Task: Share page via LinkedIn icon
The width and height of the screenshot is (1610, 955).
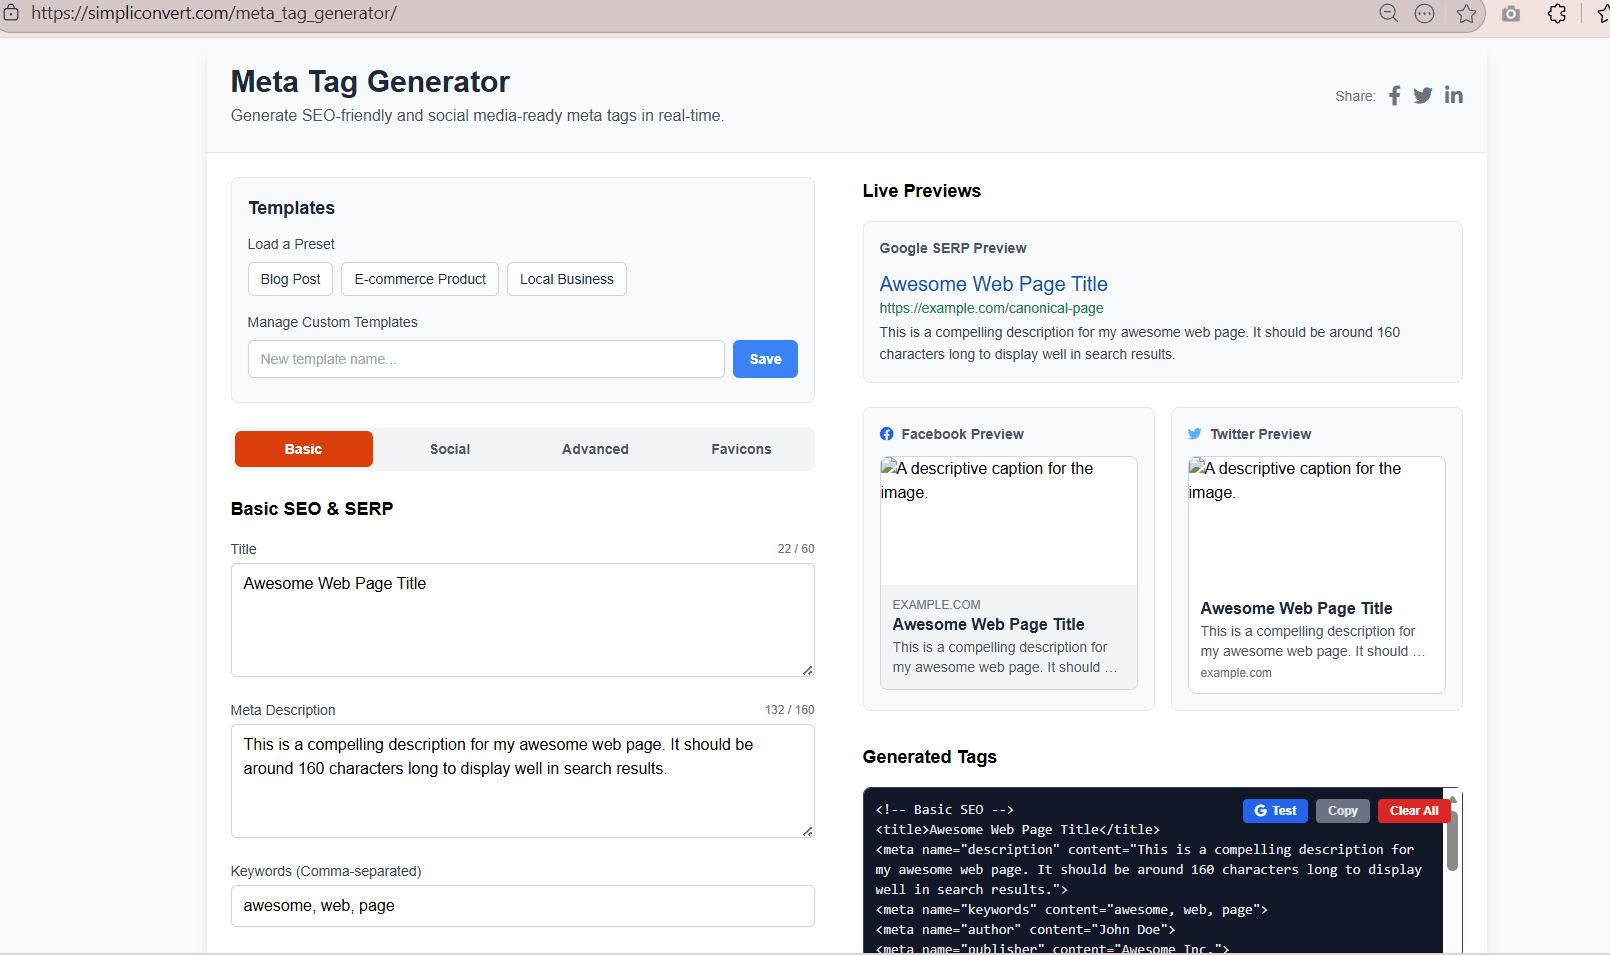Action: 1453,96
